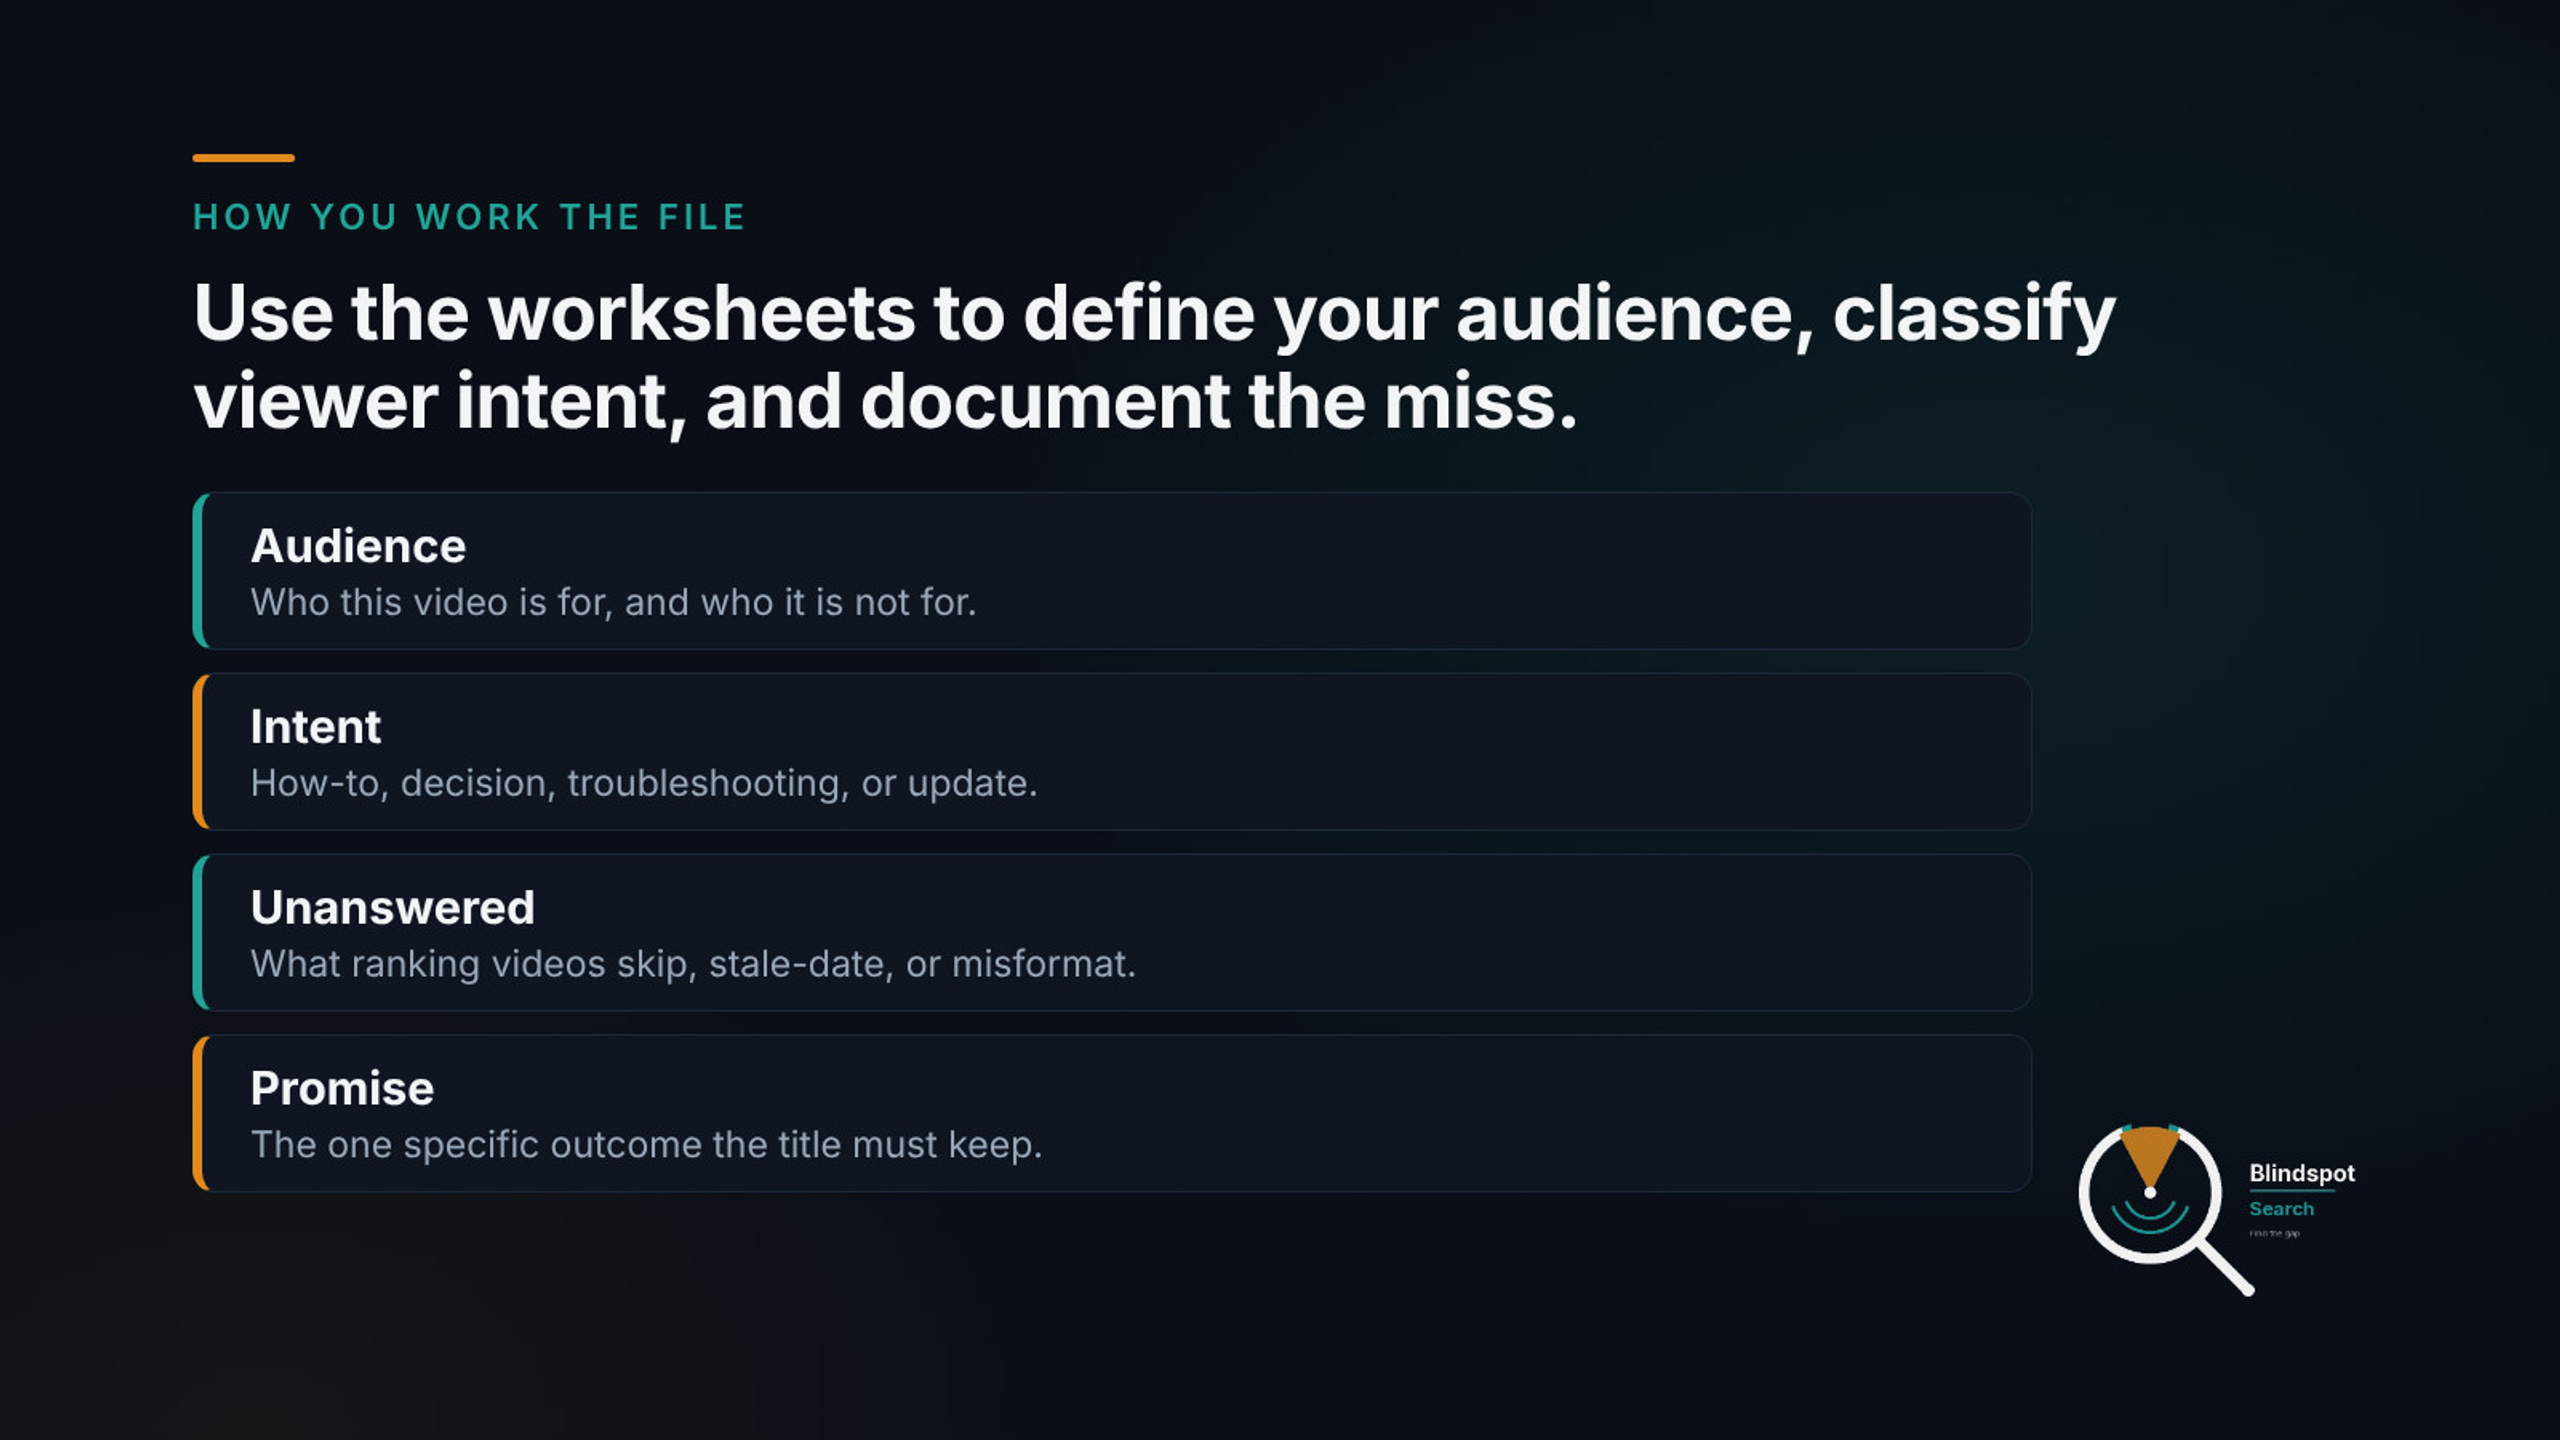Select the Intent card heading

coord(316,727)
